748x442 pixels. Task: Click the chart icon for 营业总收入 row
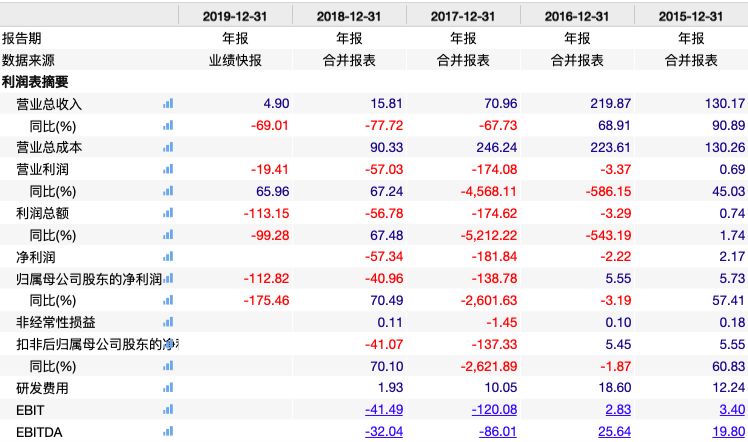tap(168, 103)
